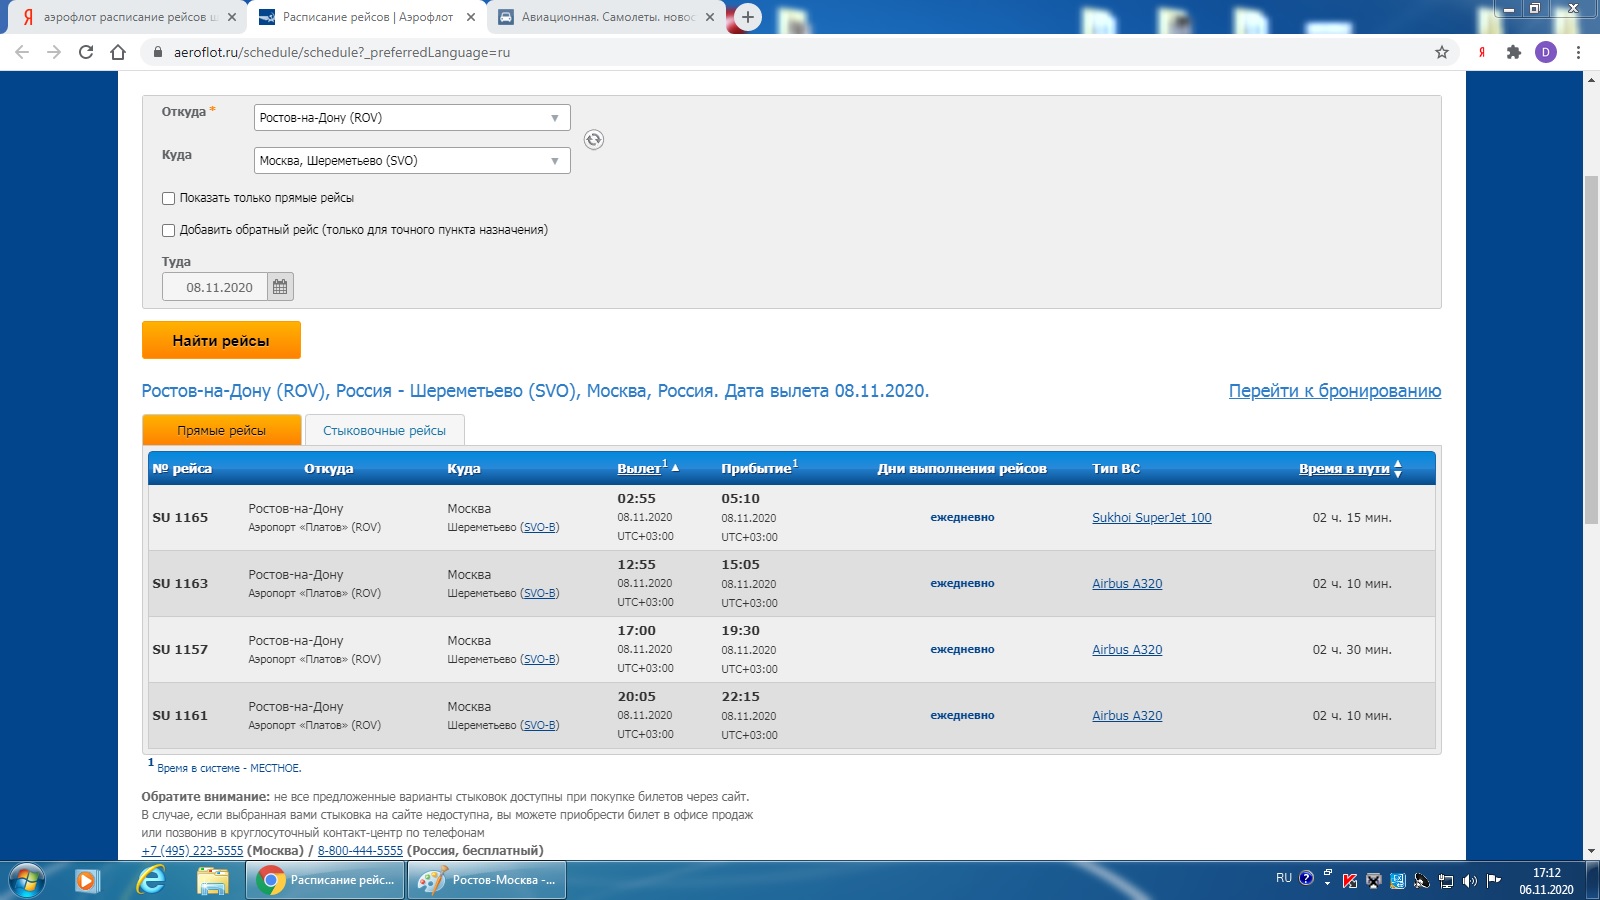This screenshot has width=1600, height=900.
Task: Select the Прямые рейсы tab
Action: coord(221,430)
